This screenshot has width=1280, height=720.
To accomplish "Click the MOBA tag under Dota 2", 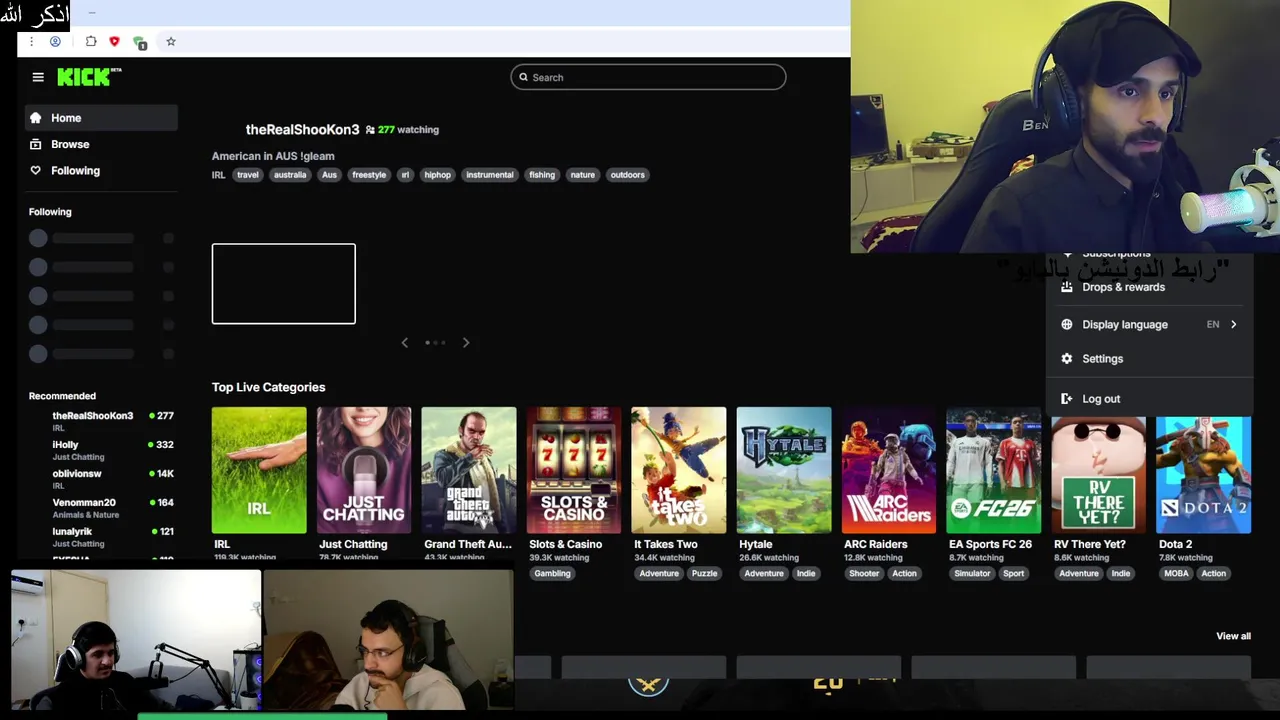I will point(1175,574).
